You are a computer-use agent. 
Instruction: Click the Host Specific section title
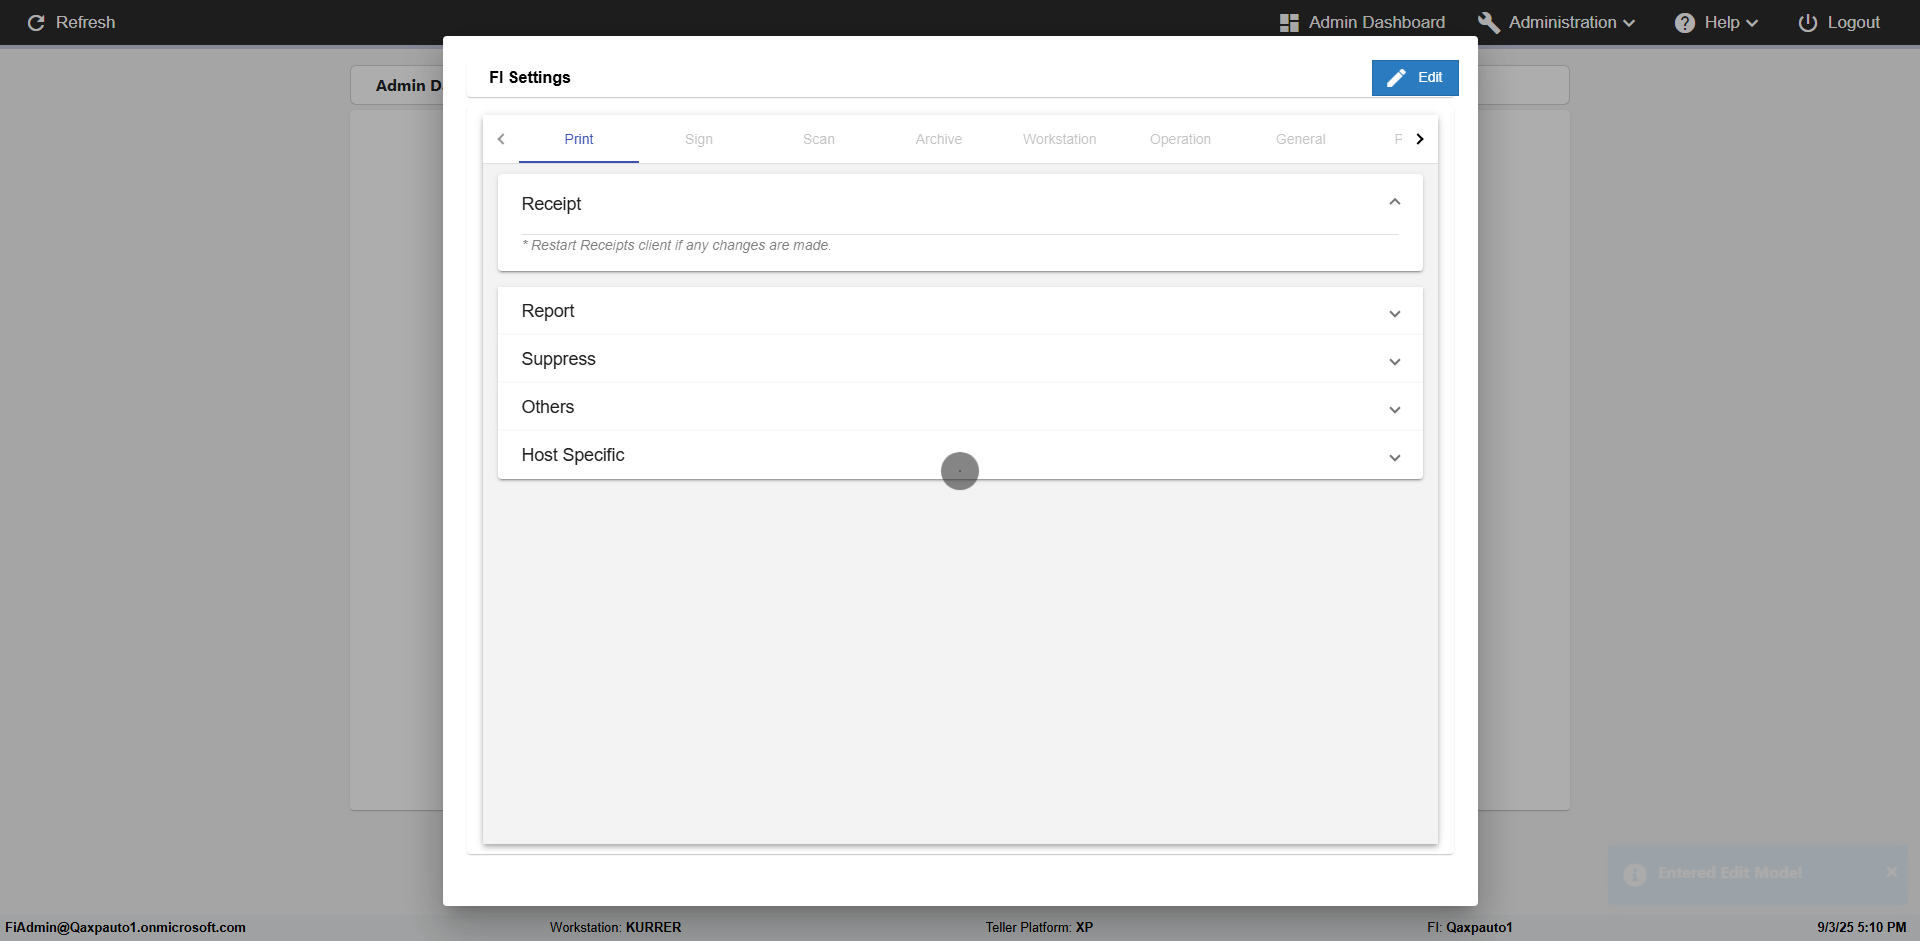tap(573, 455)
